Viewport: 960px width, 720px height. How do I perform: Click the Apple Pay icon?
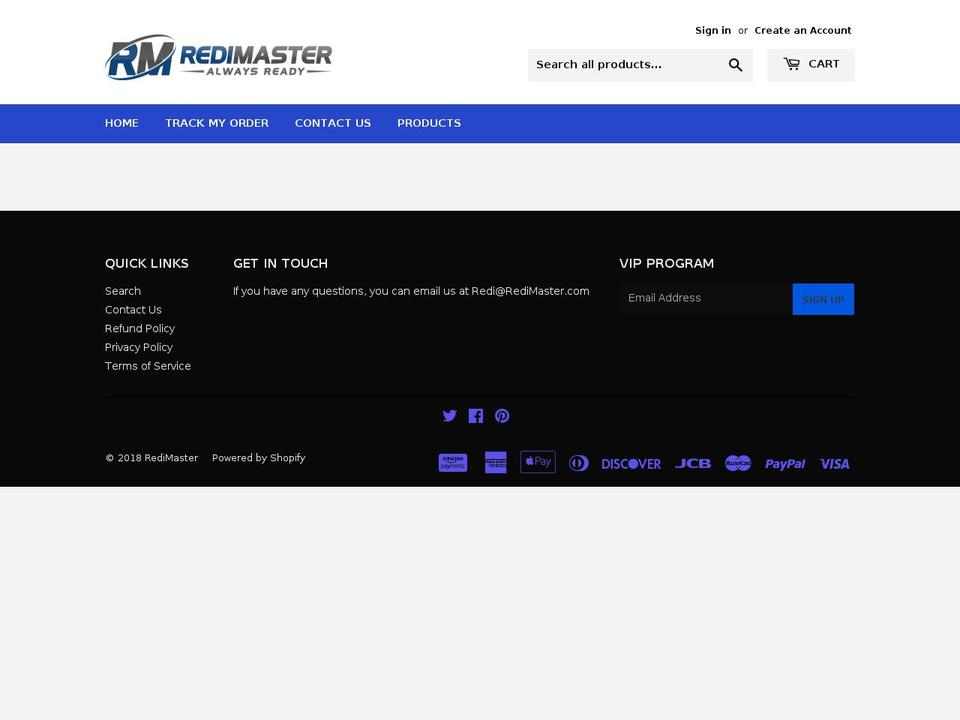coord(538,462)
